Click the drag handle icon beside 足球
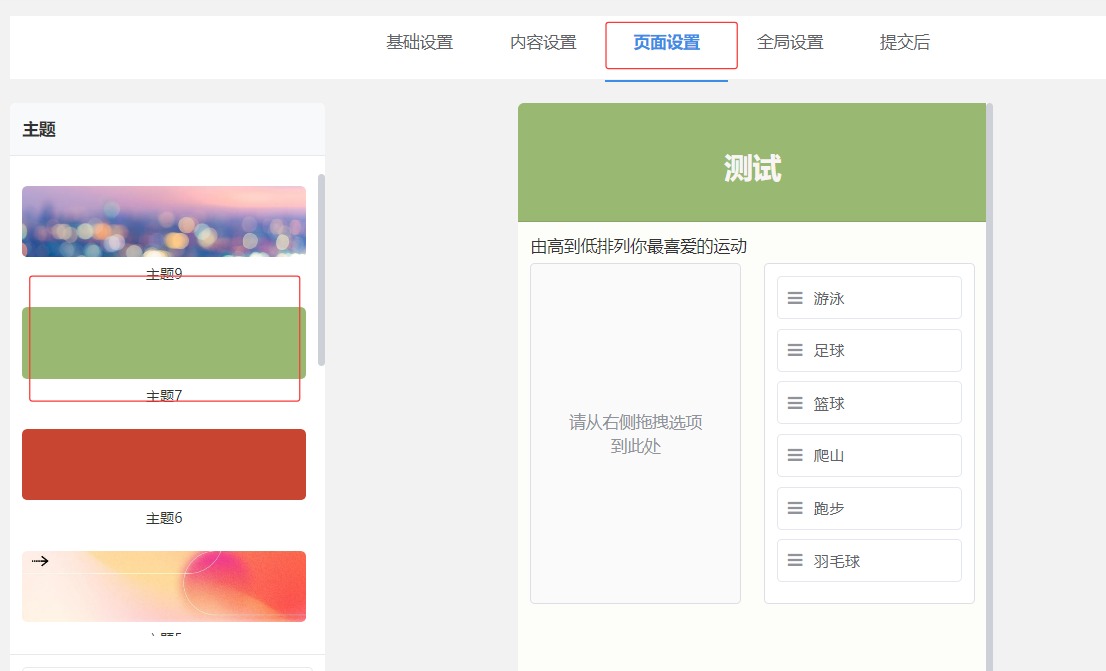 [795, 350]
